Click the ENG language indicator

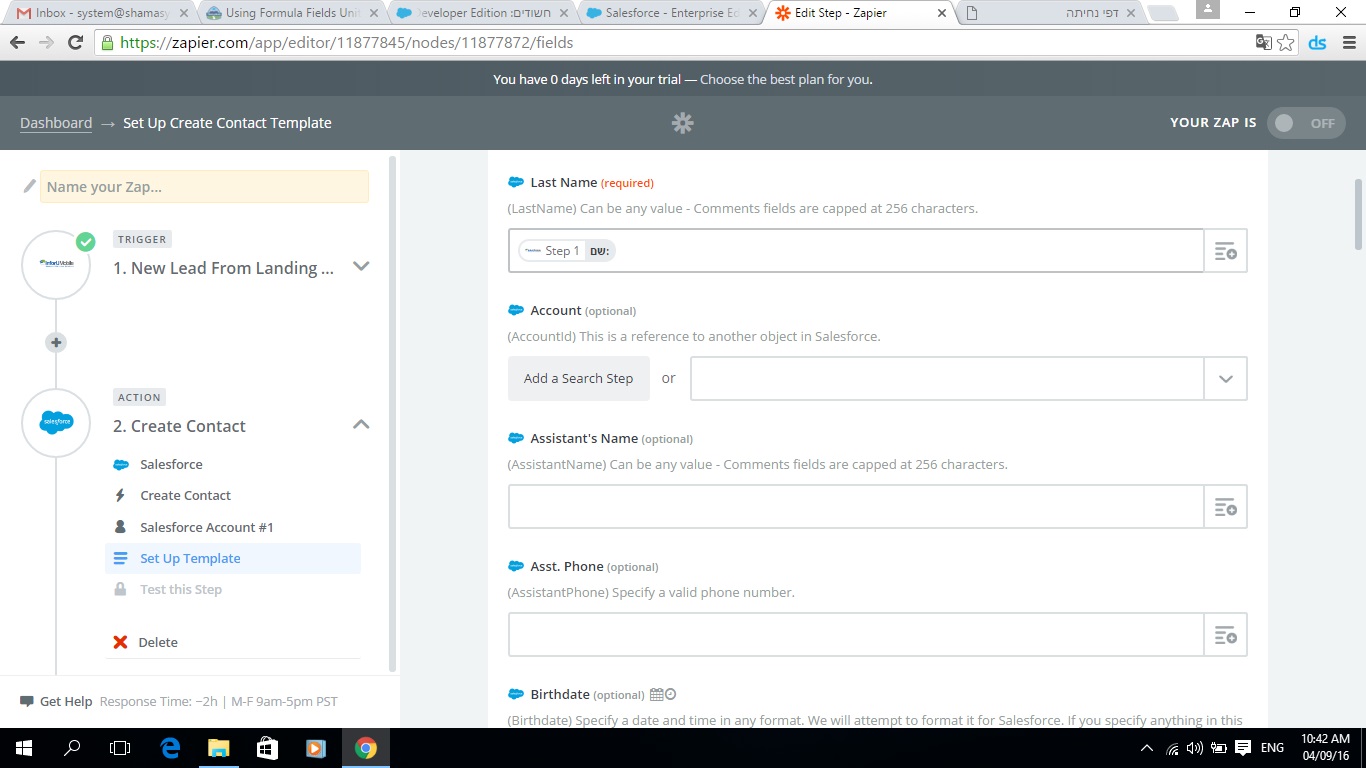[1272, 748]
